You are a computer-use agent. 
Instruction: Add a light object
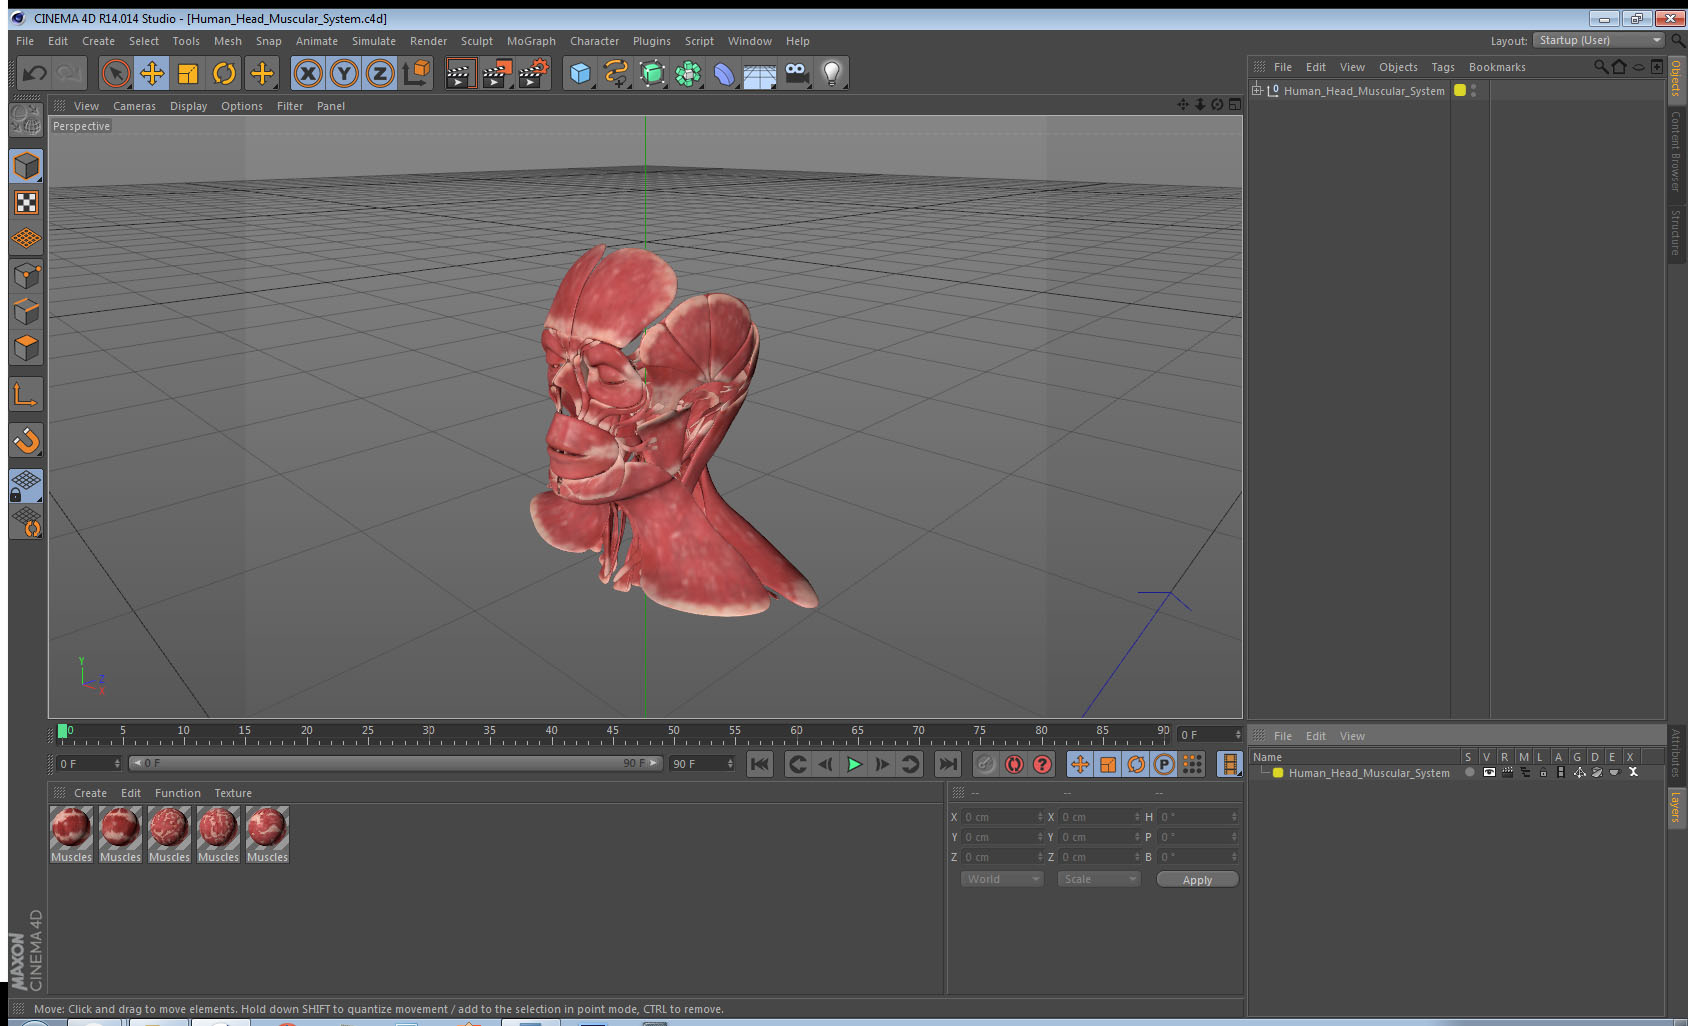click(832, 73)
